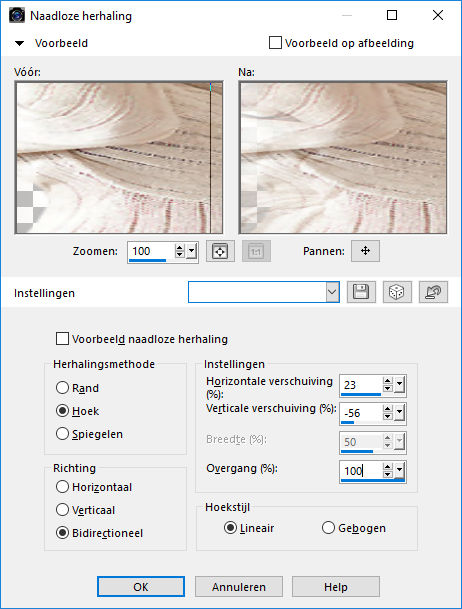Increase the Verticale verschuiving value
The image size is (462, 609).
tap(387, 409)
